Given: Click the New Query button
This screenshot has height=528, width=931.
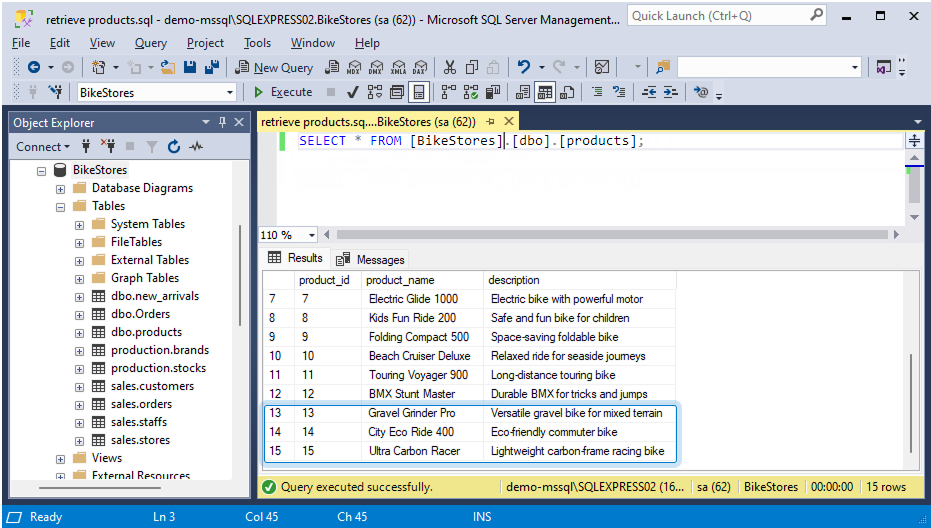Looking at the screenshot, I should pyautogui.click(x=274, y=68).
